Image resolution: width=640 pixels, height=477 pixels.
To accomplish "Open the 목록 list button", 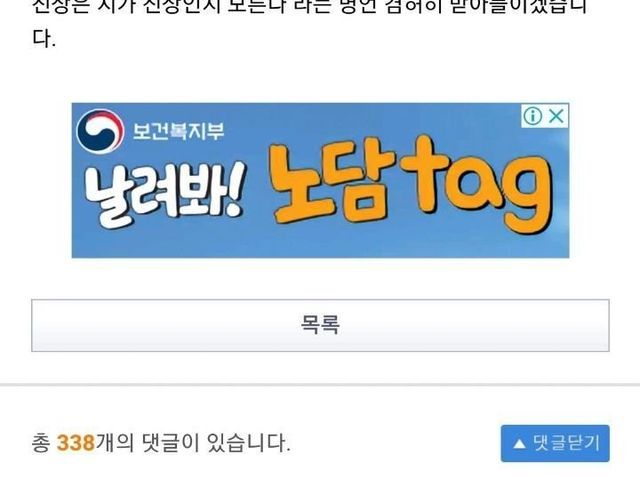I will (x=320, y=325).
